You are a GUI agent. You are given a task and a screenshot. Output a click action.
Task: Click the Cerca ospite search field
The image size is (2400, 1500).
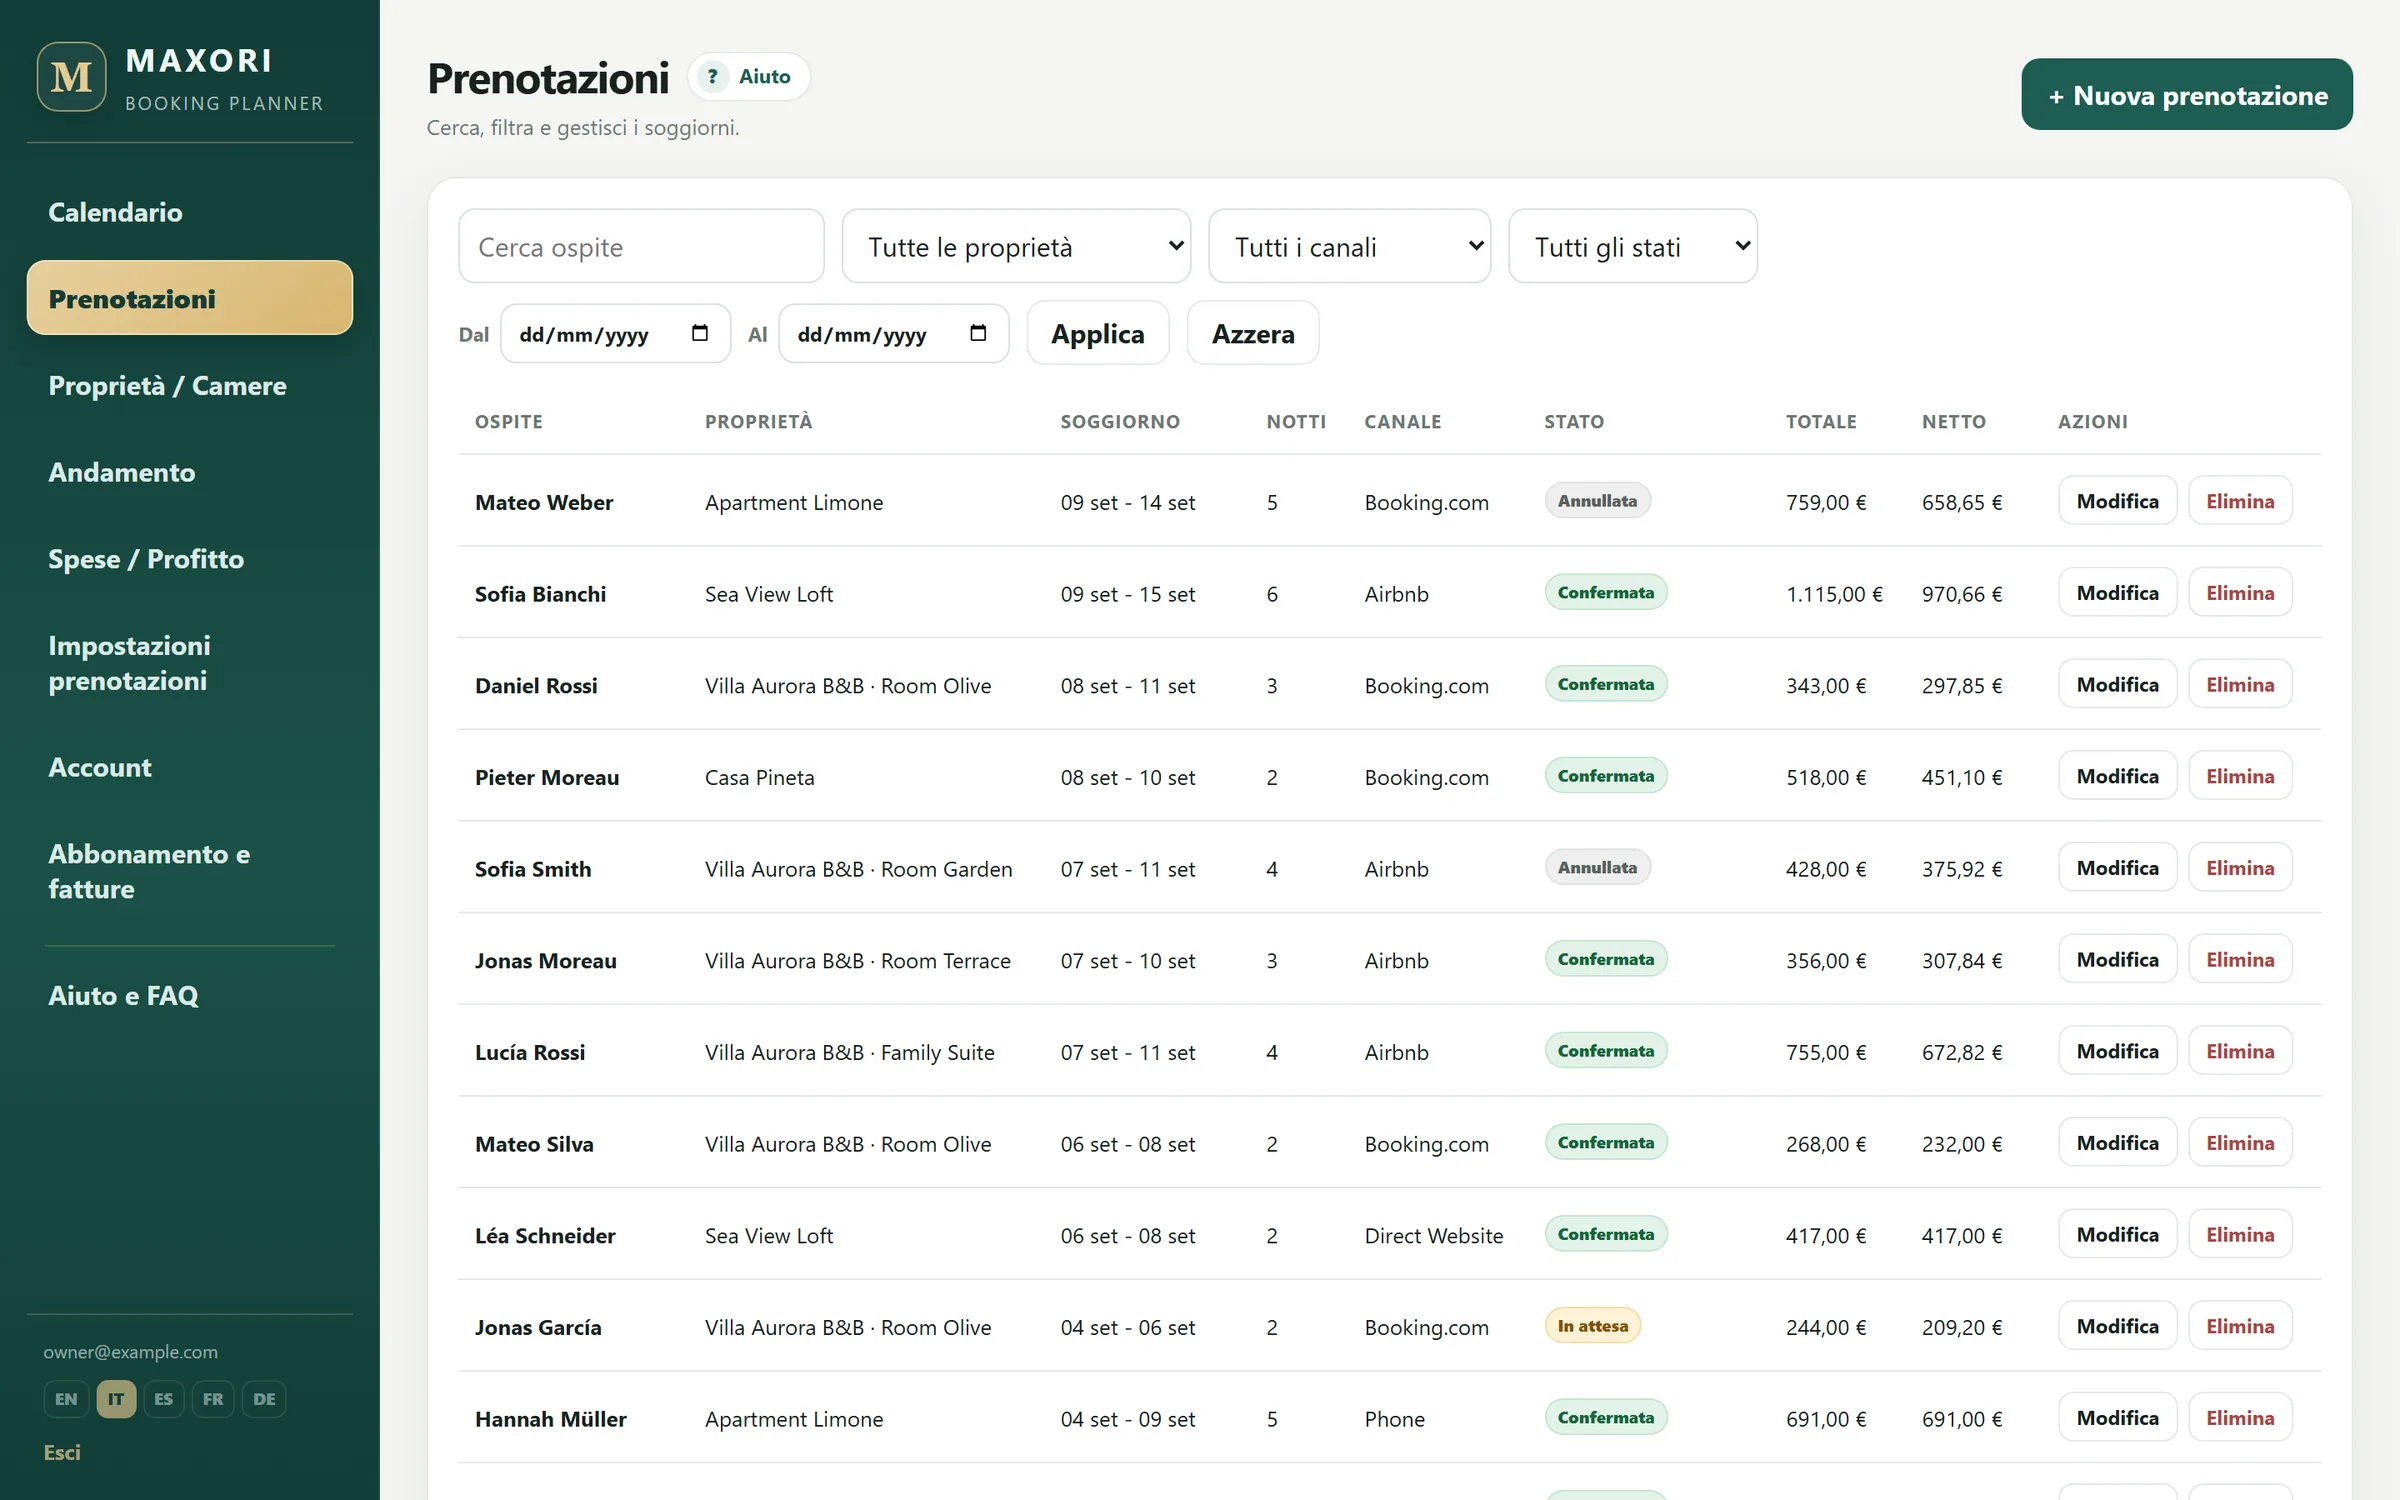641,246
